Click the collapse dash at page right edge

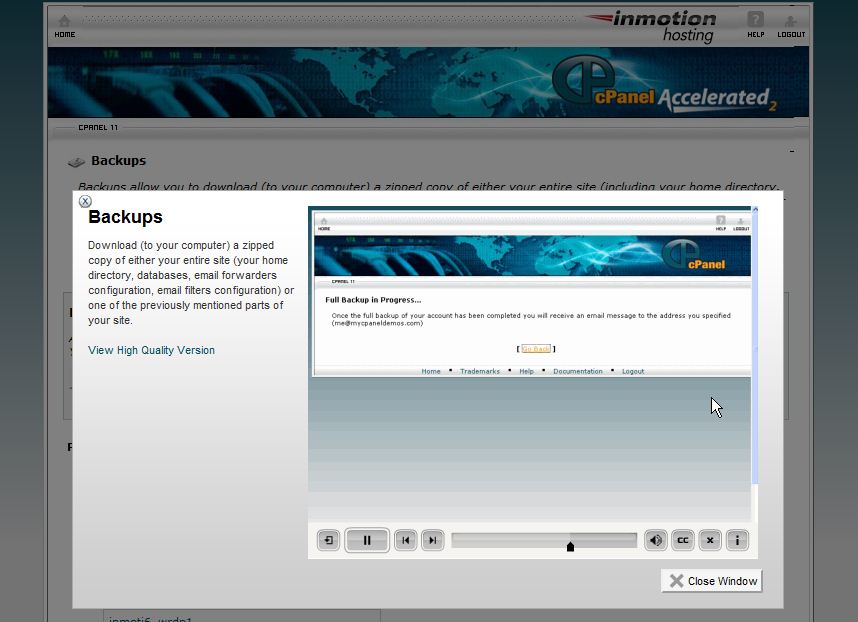coord(792,152)
